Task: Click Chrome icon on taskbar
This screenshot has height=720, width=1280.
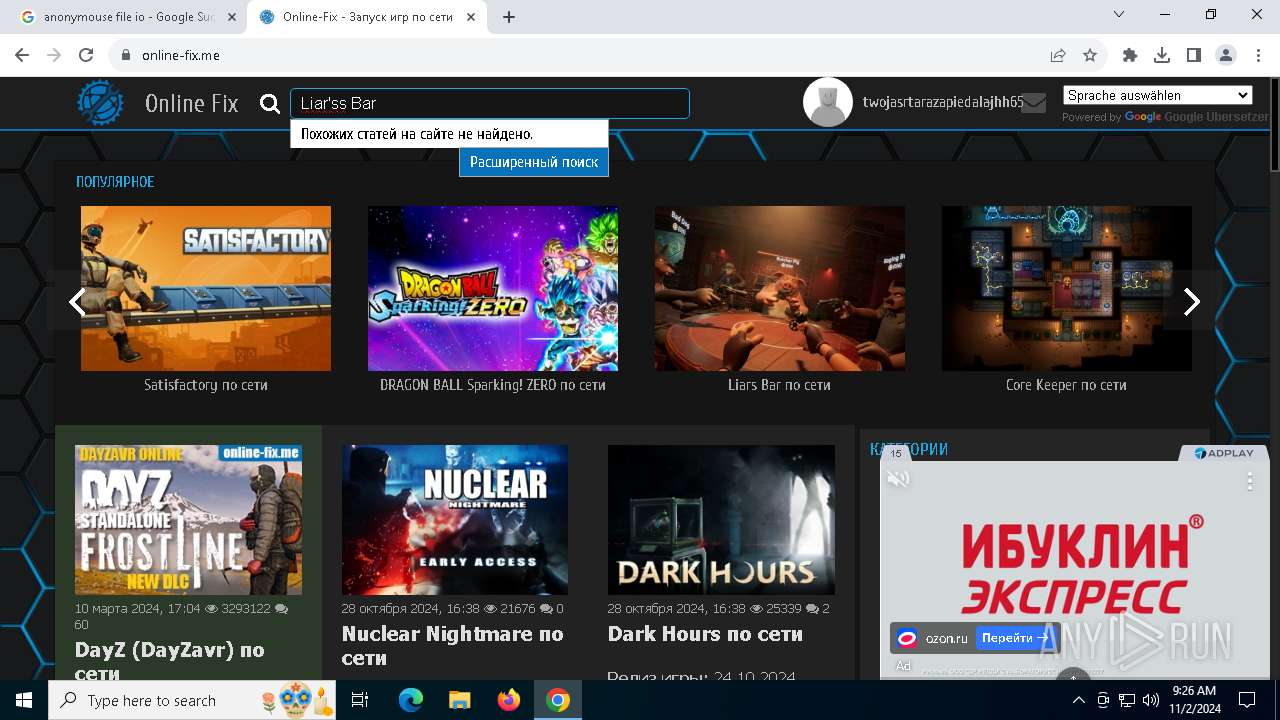Action: point(558,700)
